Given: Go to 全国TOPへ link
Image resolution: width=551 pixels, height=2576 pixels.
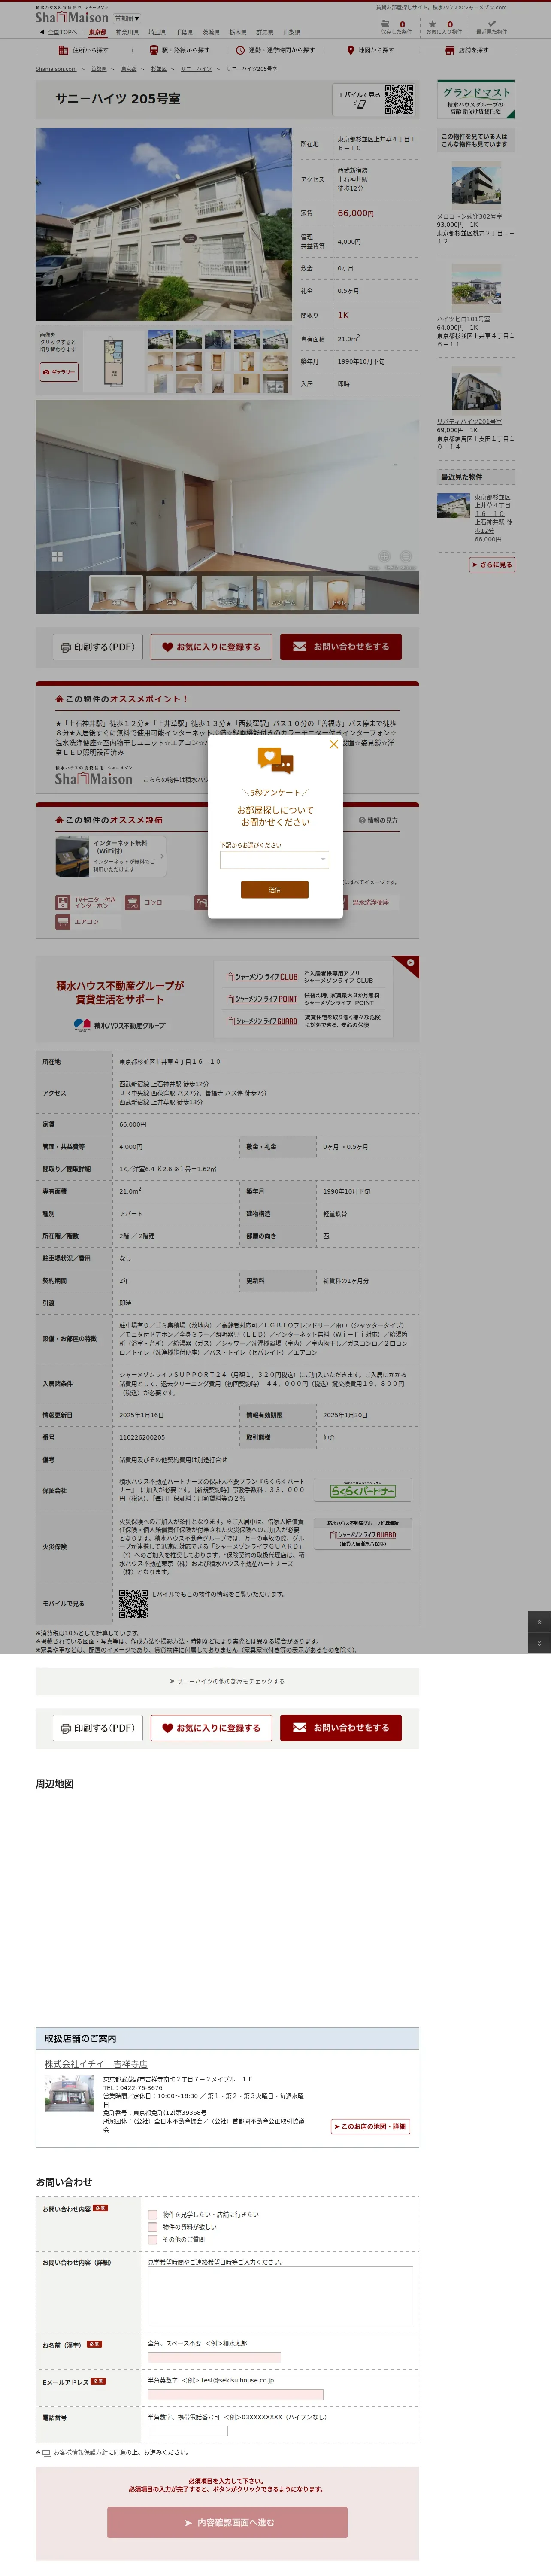Looking at the screenshot, I should click(59, 32).
